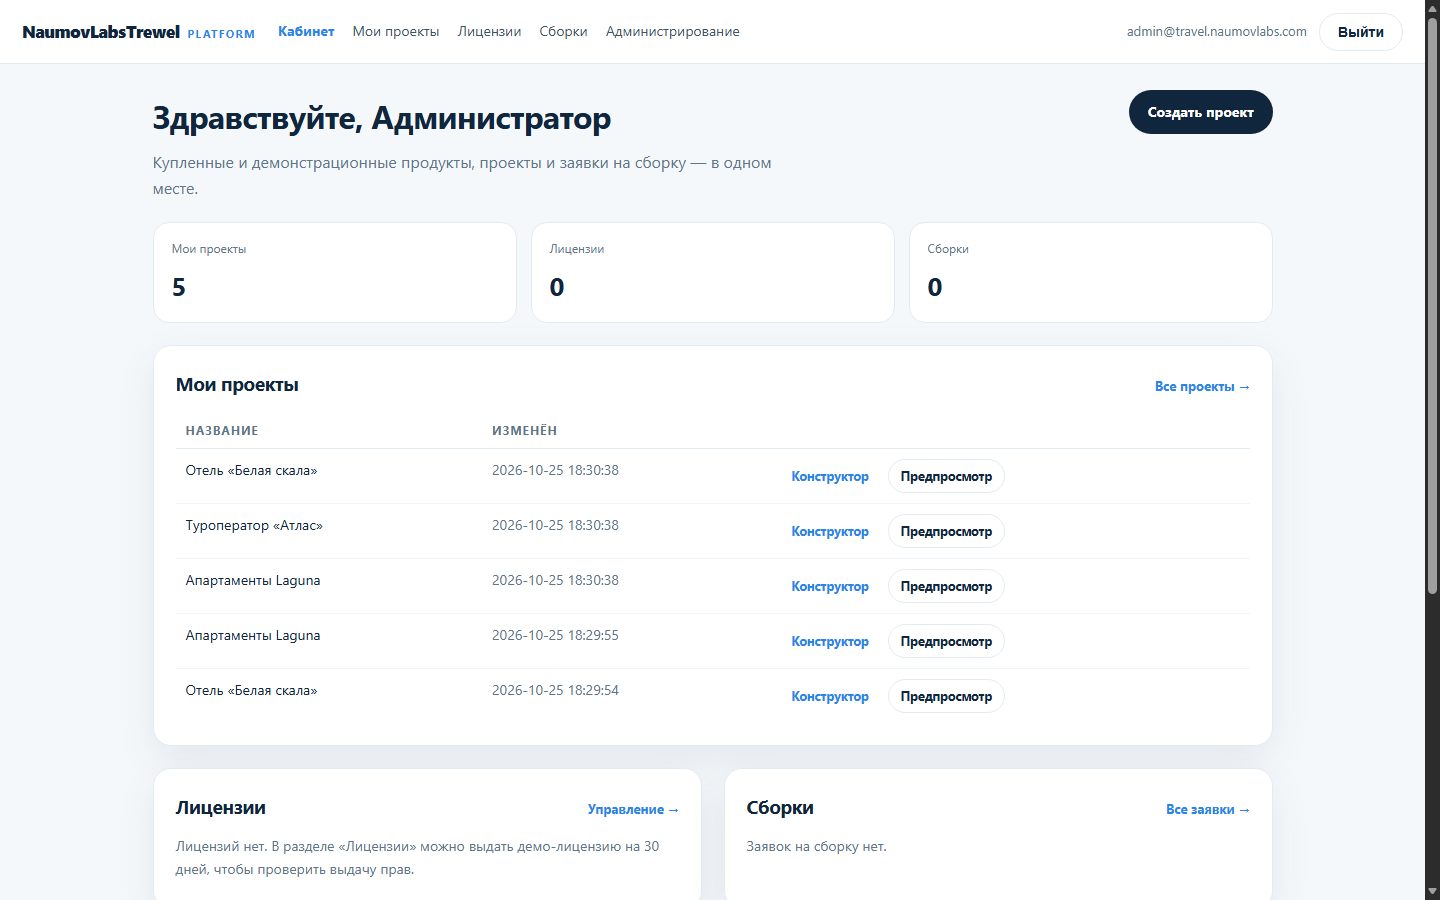Viewport: 1440px width, 900px height.
Task: Click the text Заявок на сборку нет.
Action: [x=816, y=847]
